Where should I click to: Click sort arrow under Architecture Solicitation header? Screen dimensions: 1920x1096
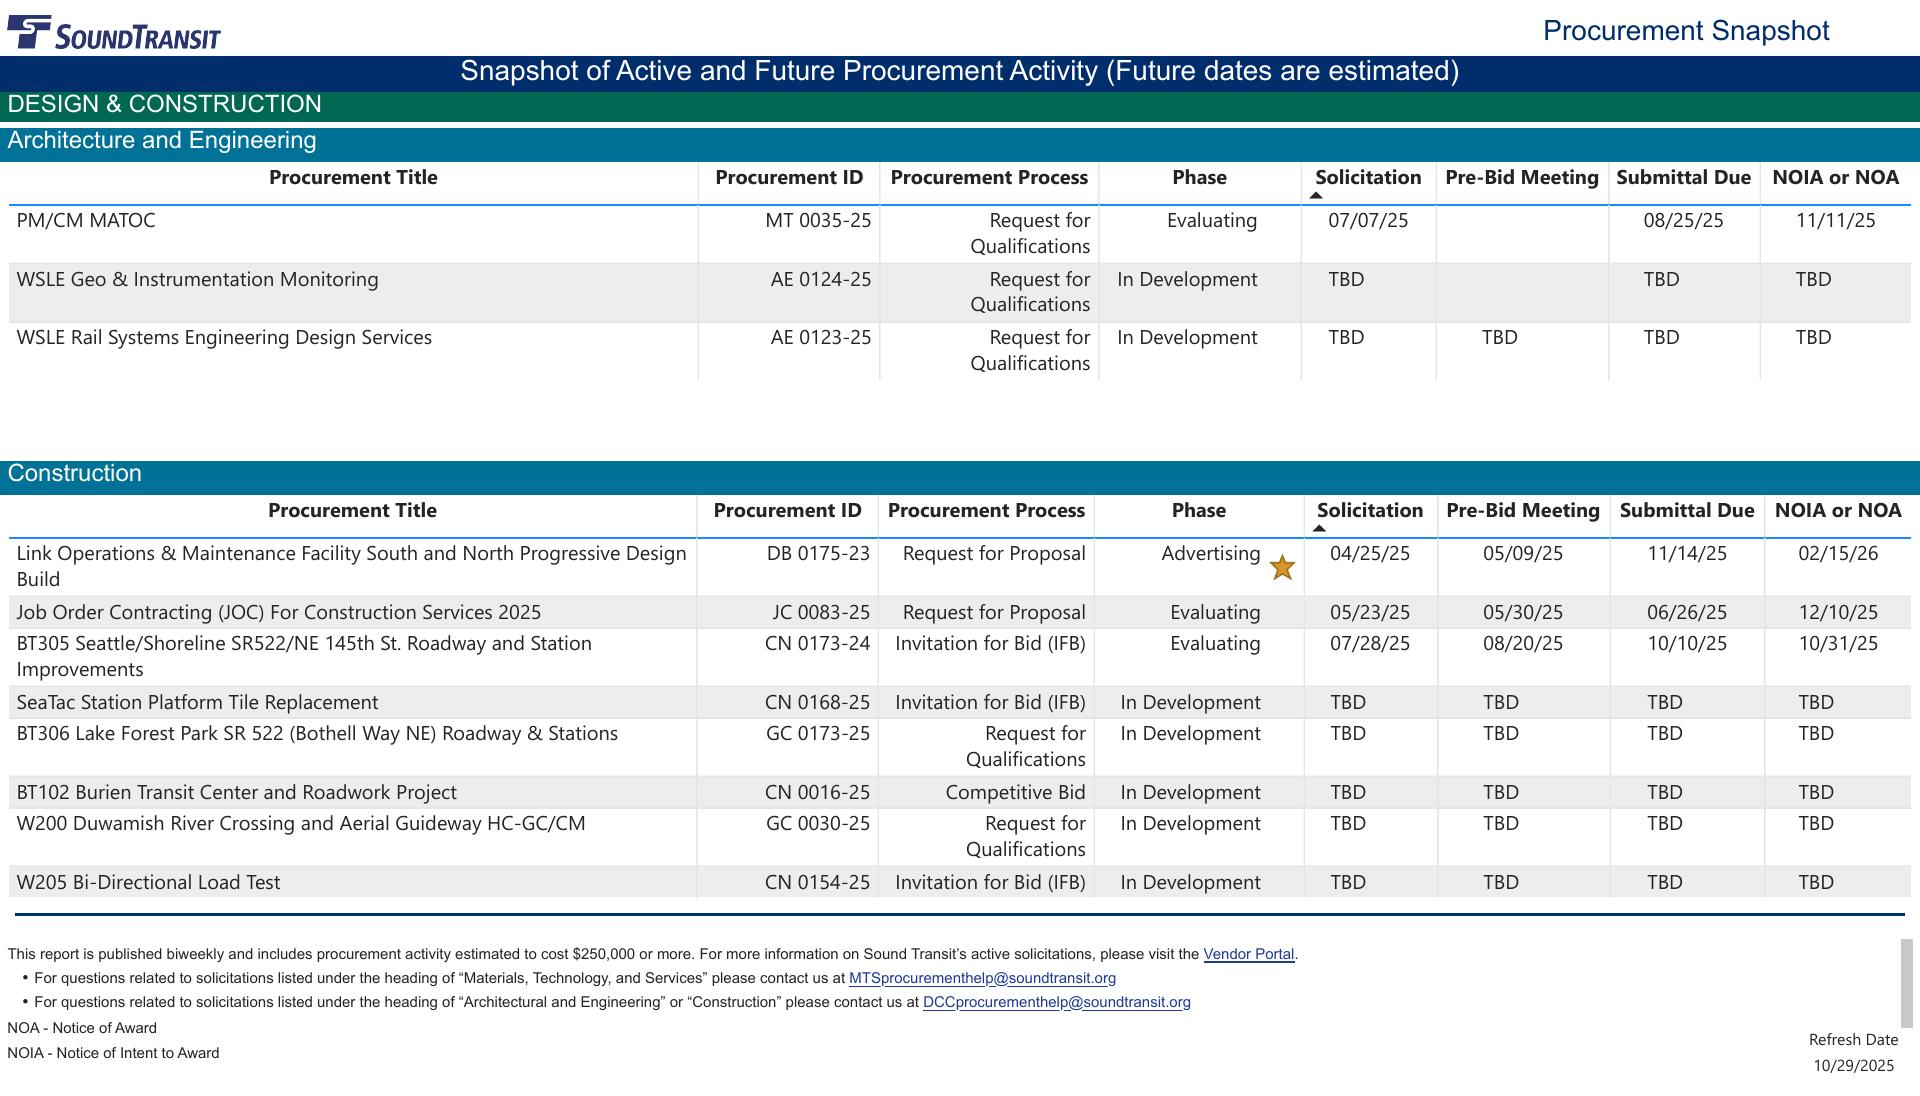pyautogui.click(x=1316, y=196)
